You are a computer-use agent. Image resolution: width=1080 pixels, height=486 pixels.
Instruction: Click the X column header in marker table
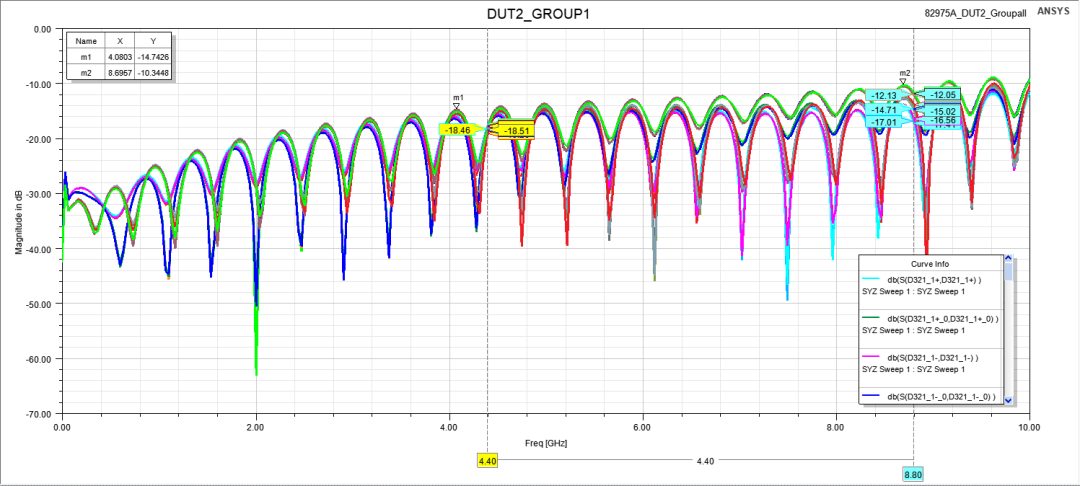118,41
